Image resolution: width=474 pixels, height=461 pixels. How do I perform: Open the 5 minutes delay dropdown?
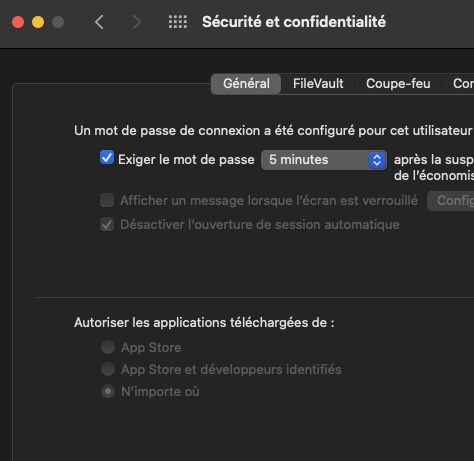click(x=324, y=160)
